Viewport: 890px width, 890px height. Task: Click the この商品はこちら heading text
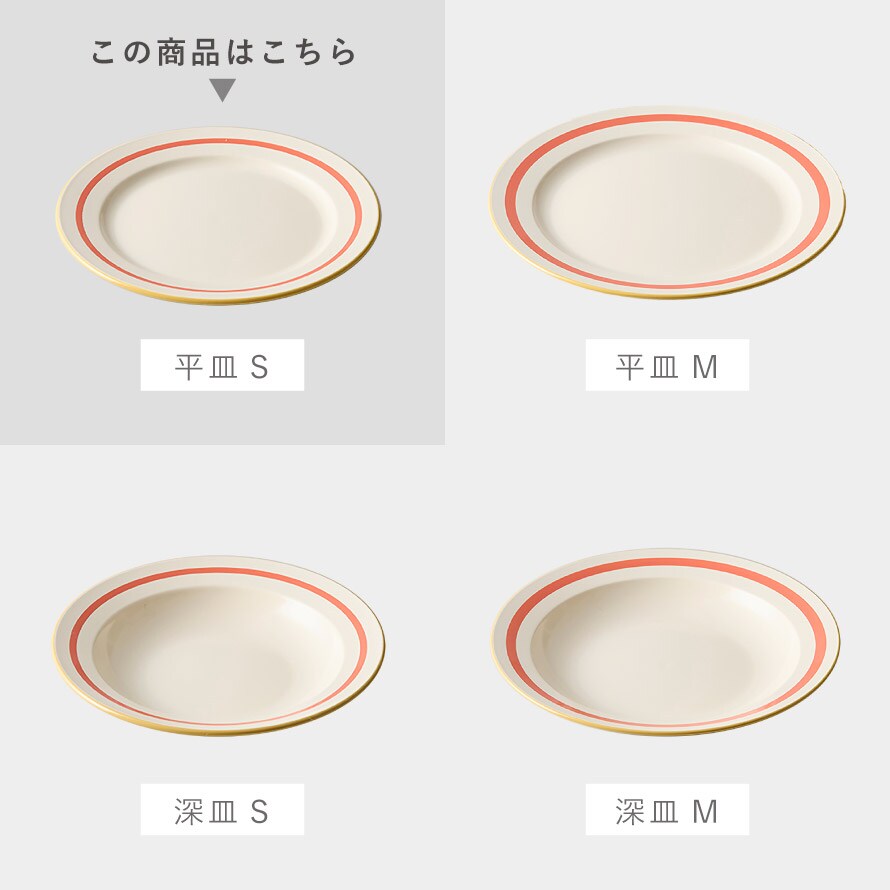point(223,52)
